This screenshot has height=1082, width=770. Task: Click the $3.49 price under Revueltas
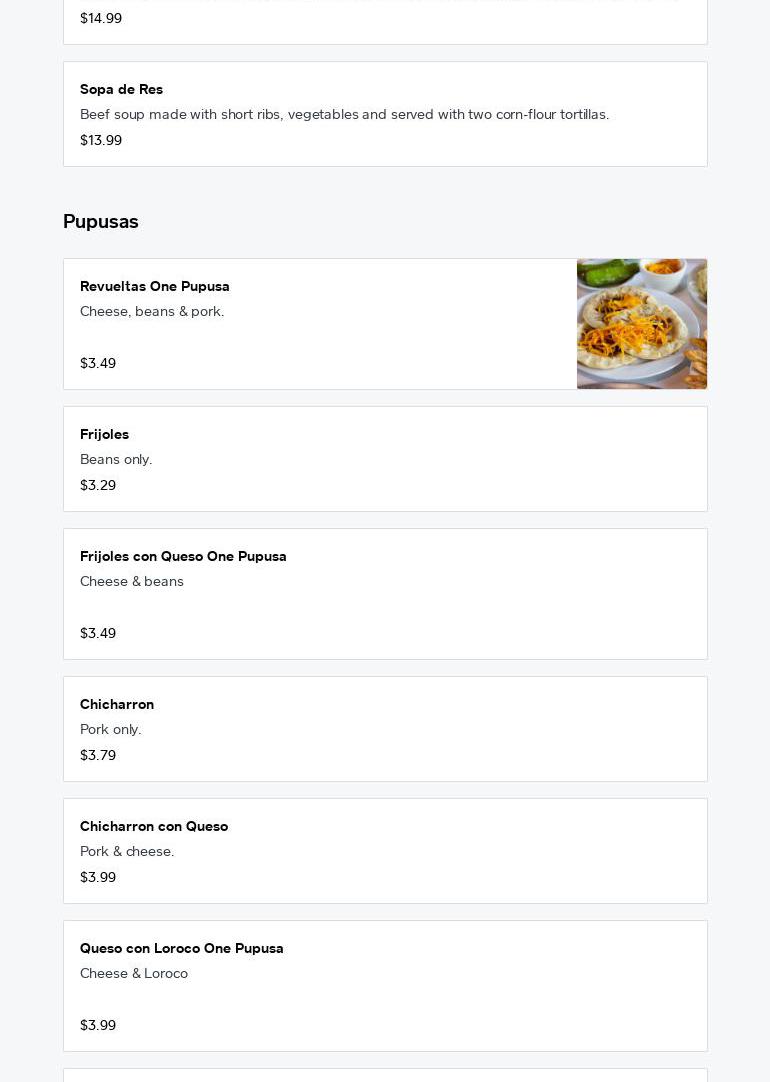click(x=98, y=364)
